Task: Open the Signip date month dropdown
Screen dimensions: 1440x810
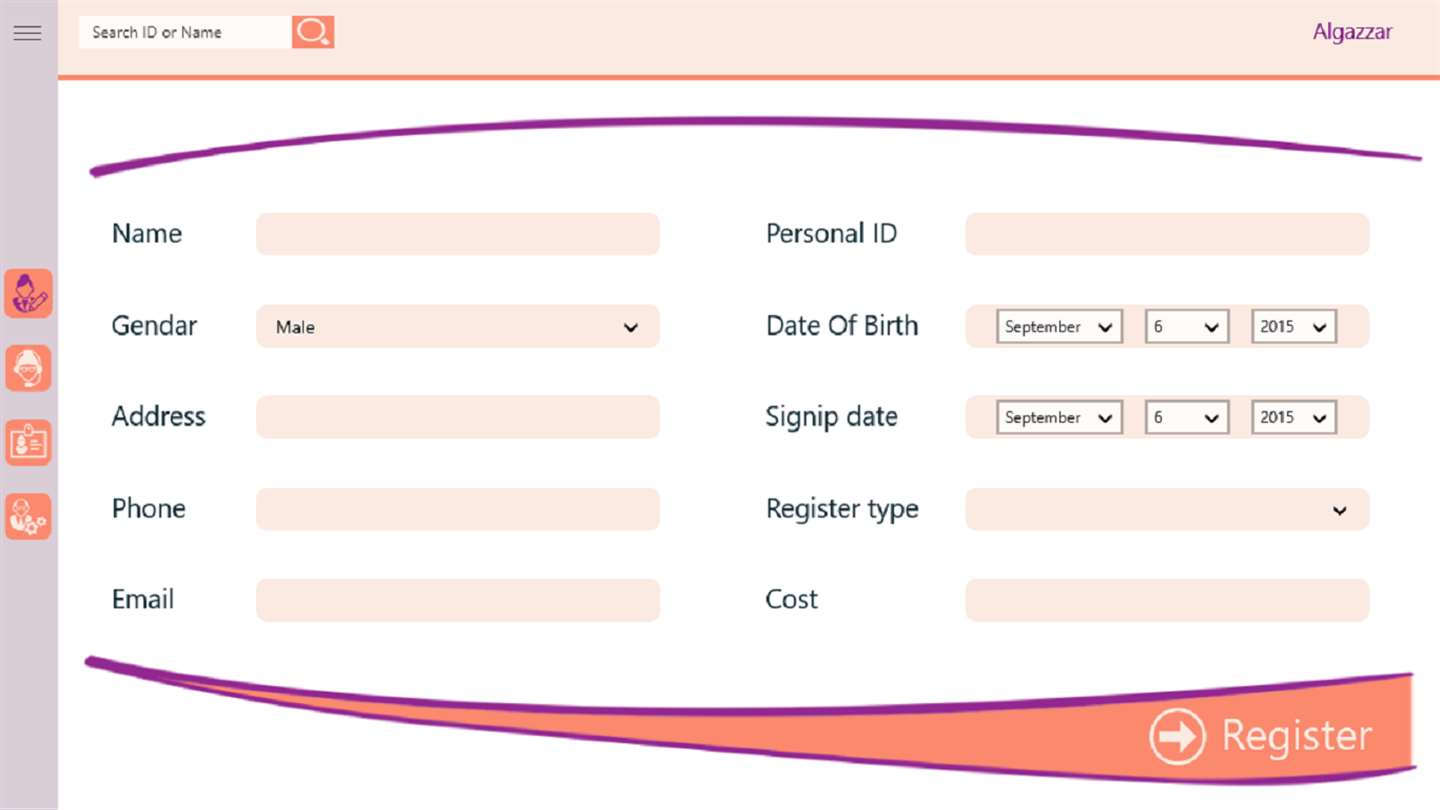Action: (x=1059, y=418)
